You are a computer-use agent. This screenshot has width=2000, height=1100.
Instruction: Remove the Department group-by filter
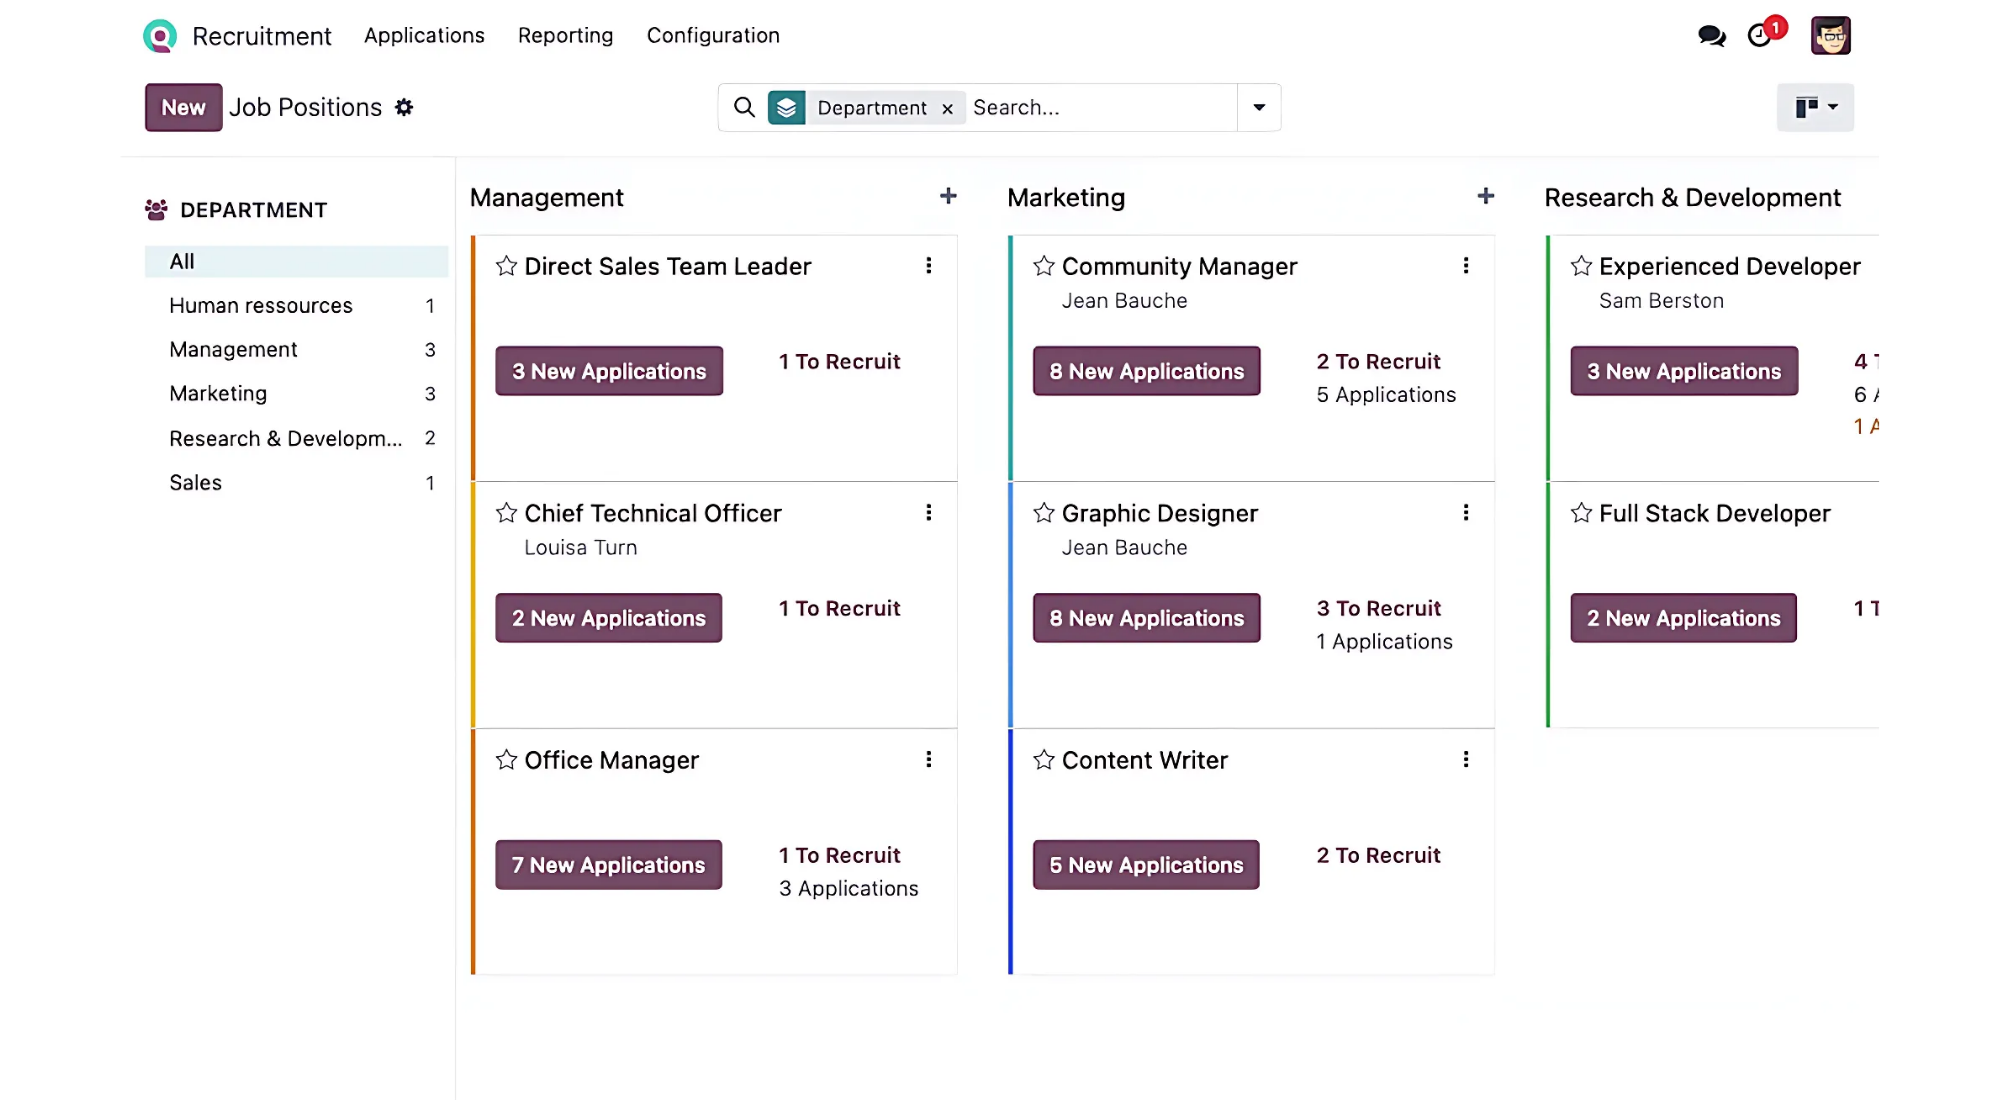tap(947, 108)
